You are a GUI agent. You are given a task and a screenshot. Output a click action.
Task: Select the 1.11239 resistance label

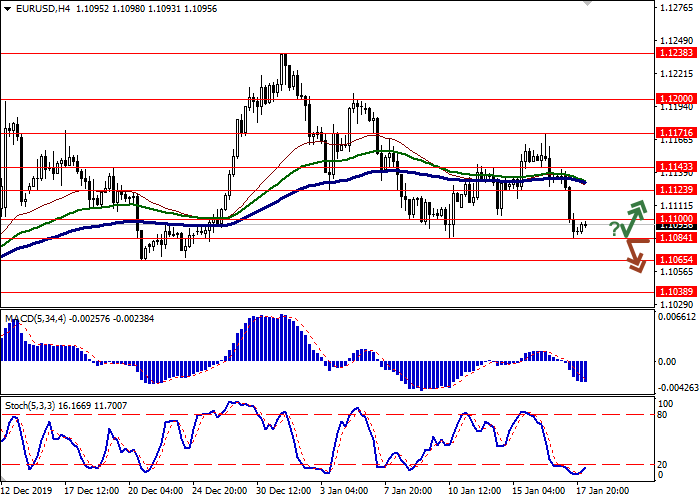(675, 189)
